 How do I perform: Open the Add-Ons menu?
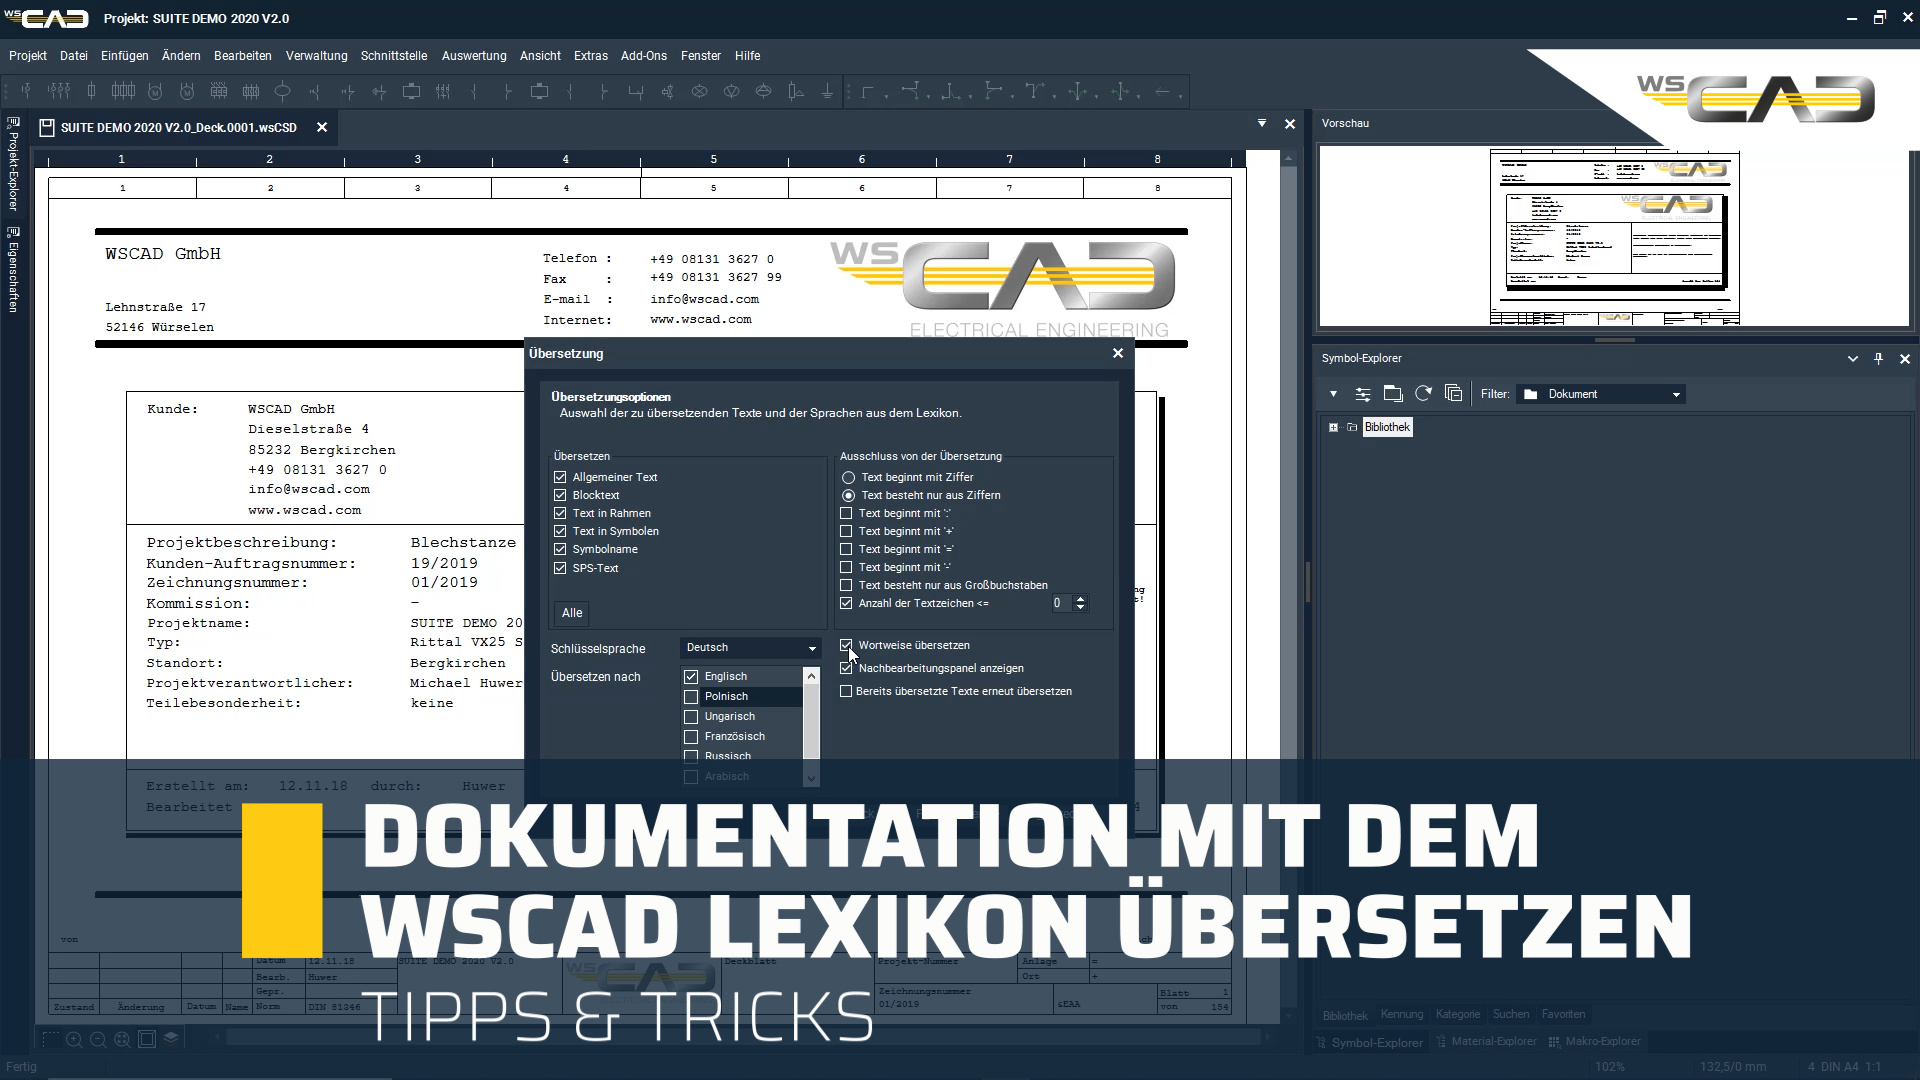644,56
